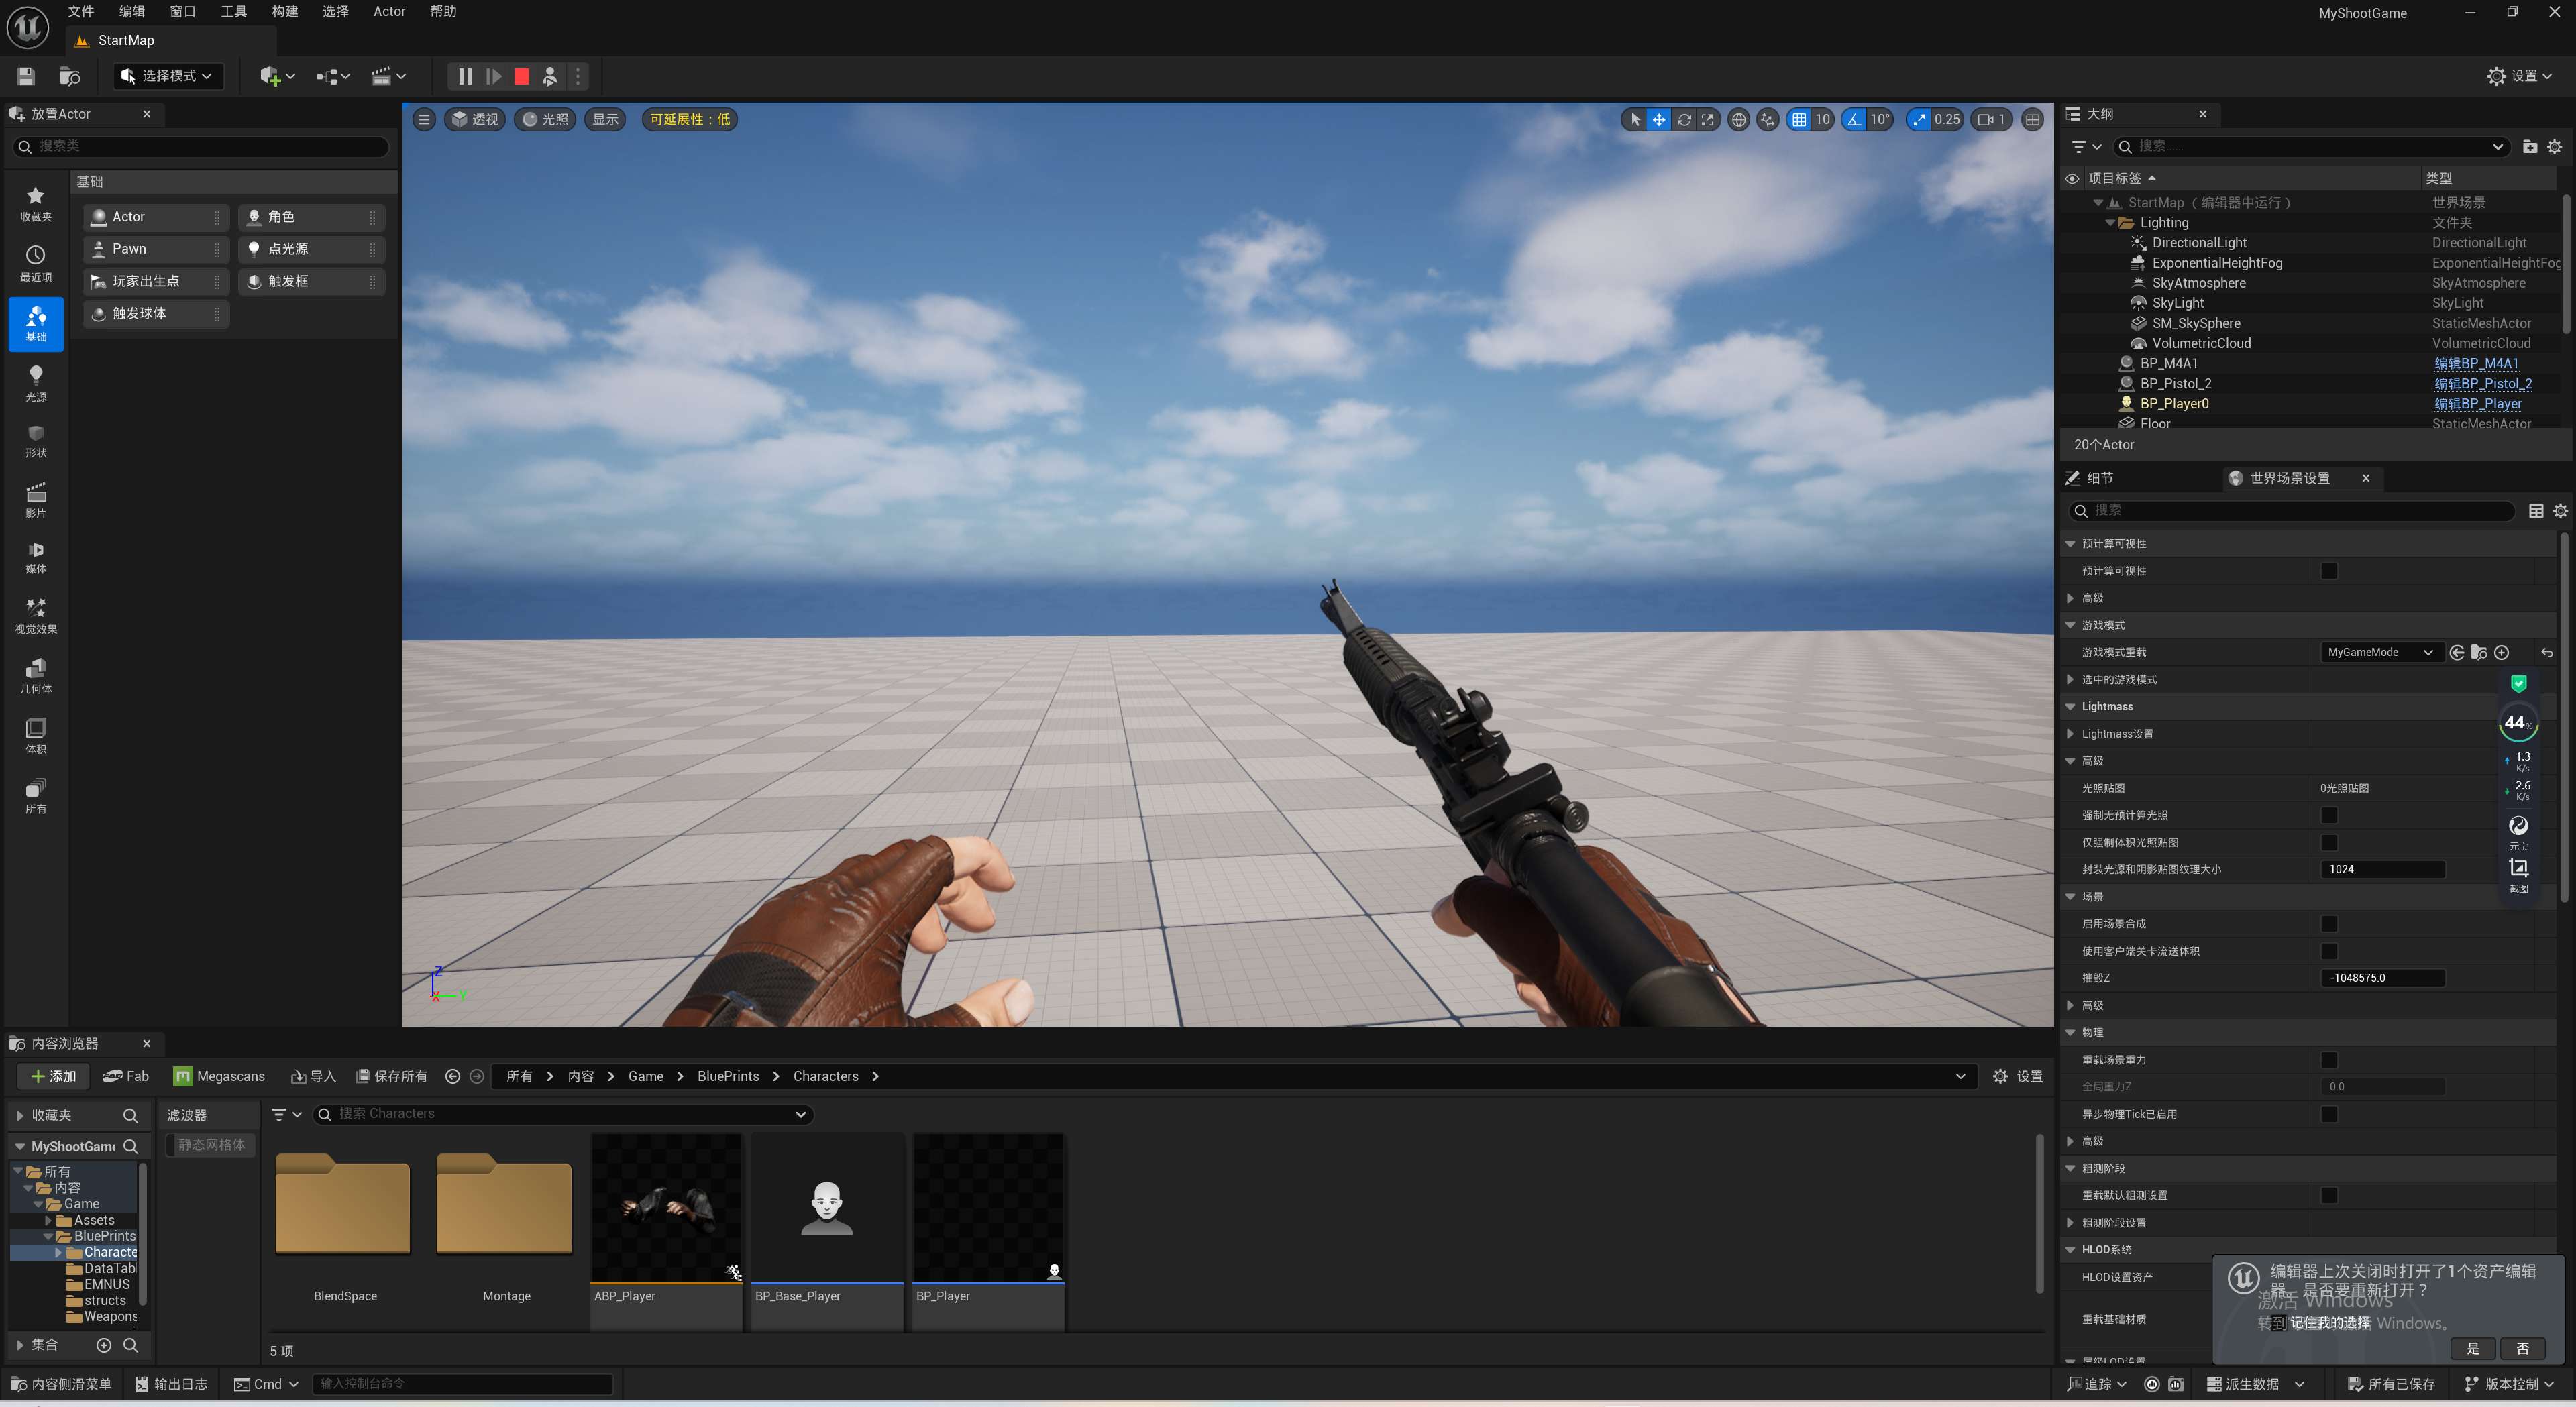Expand the Assets folder in content tree
The height and width of the screenshot is (1407, 2576).
tap(48, 1220)
